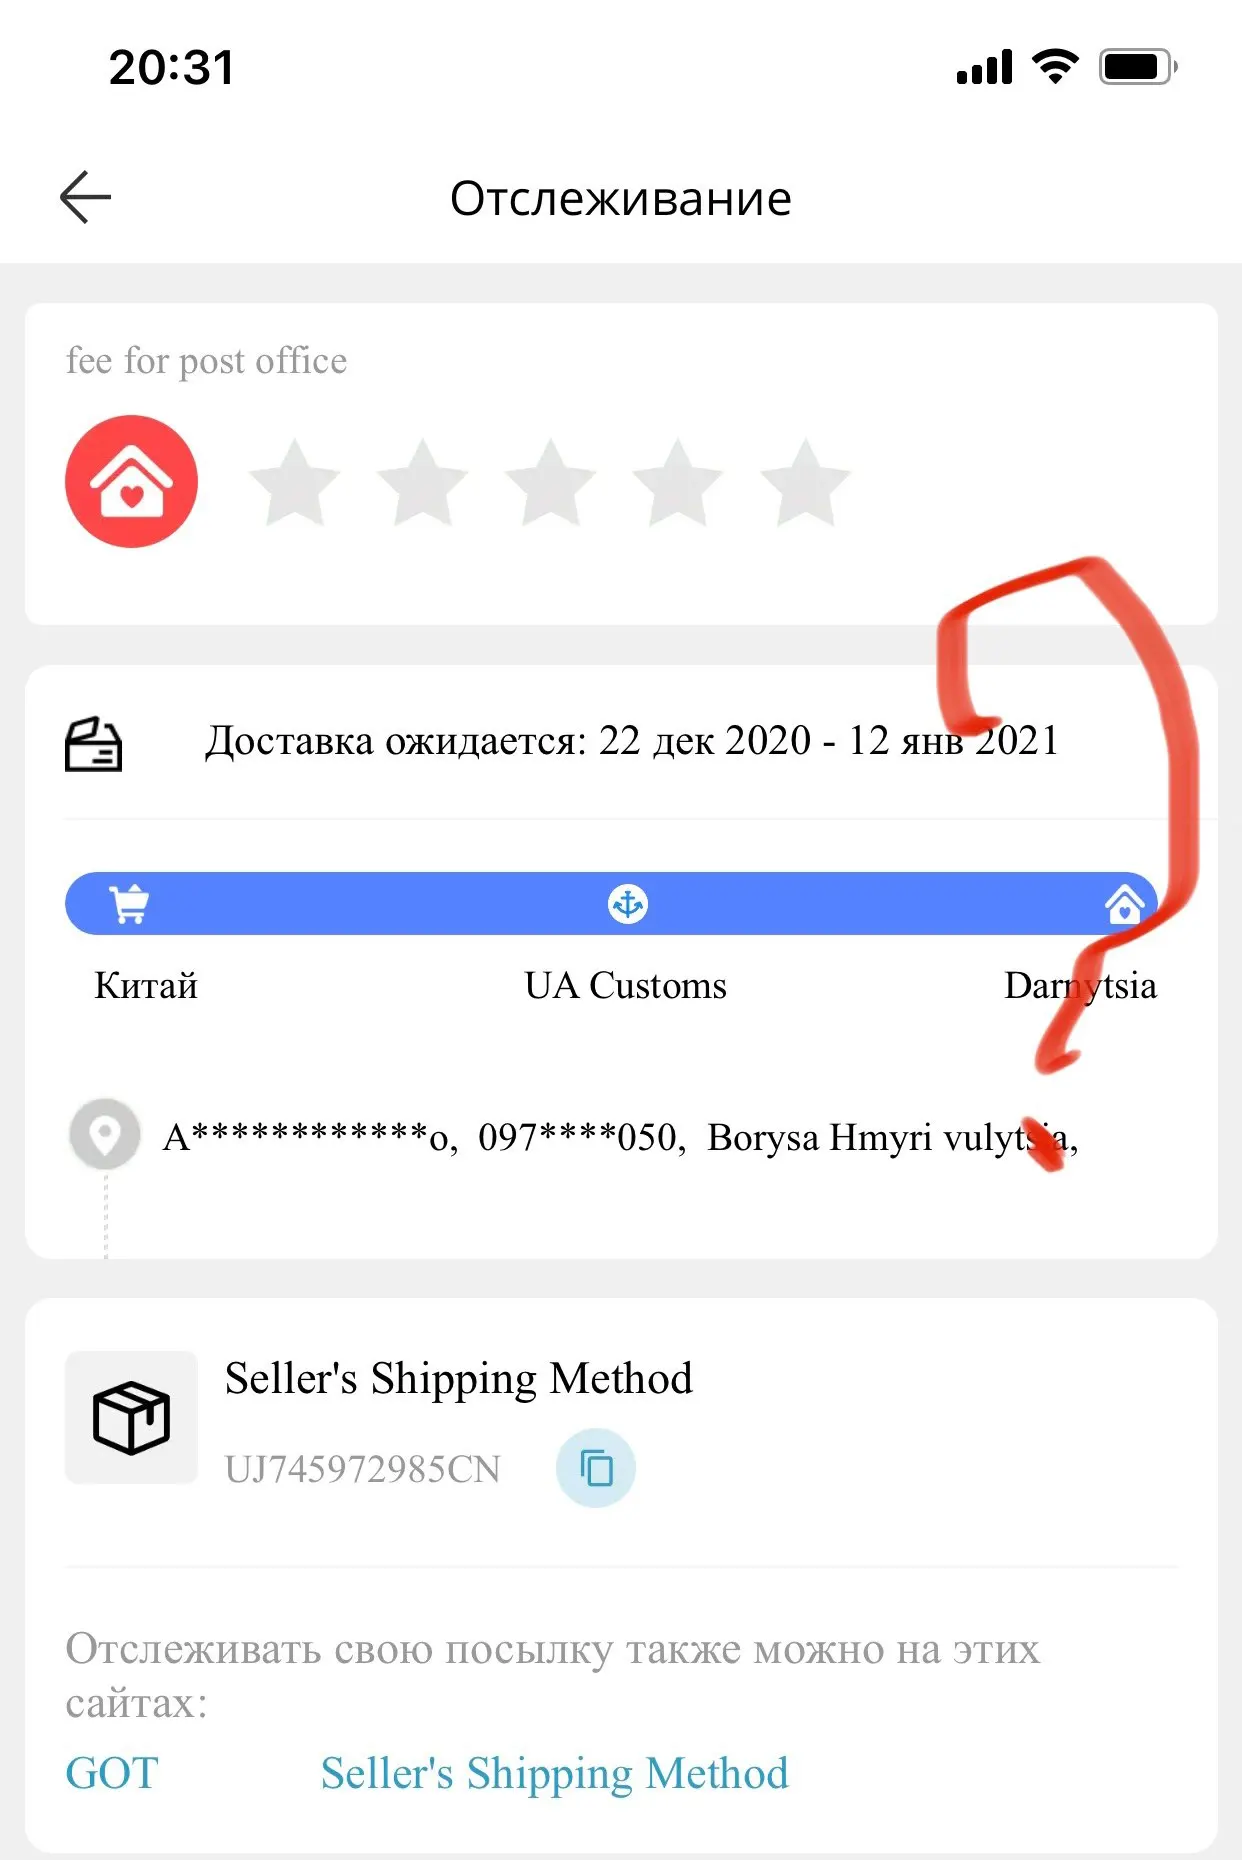Rate with the fifth star

coord(805,482)
